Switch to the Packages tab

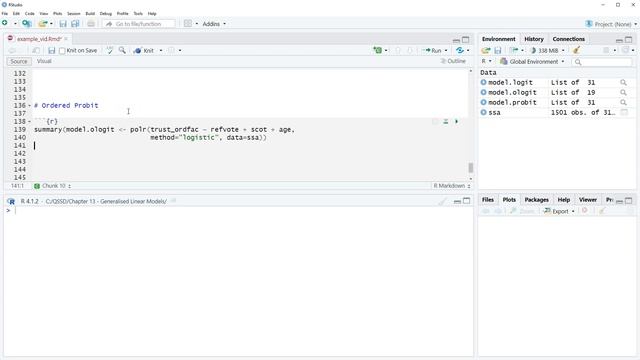tap(536, 200)
